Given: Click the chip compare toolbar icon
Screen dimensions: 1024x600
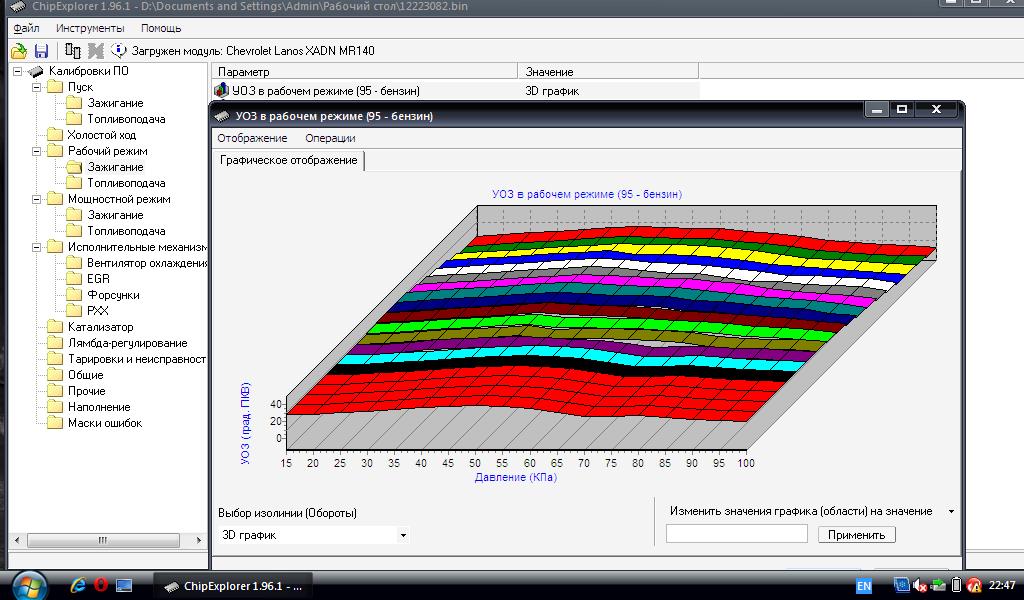Looking at the screenshot, I should coord(72,51).
